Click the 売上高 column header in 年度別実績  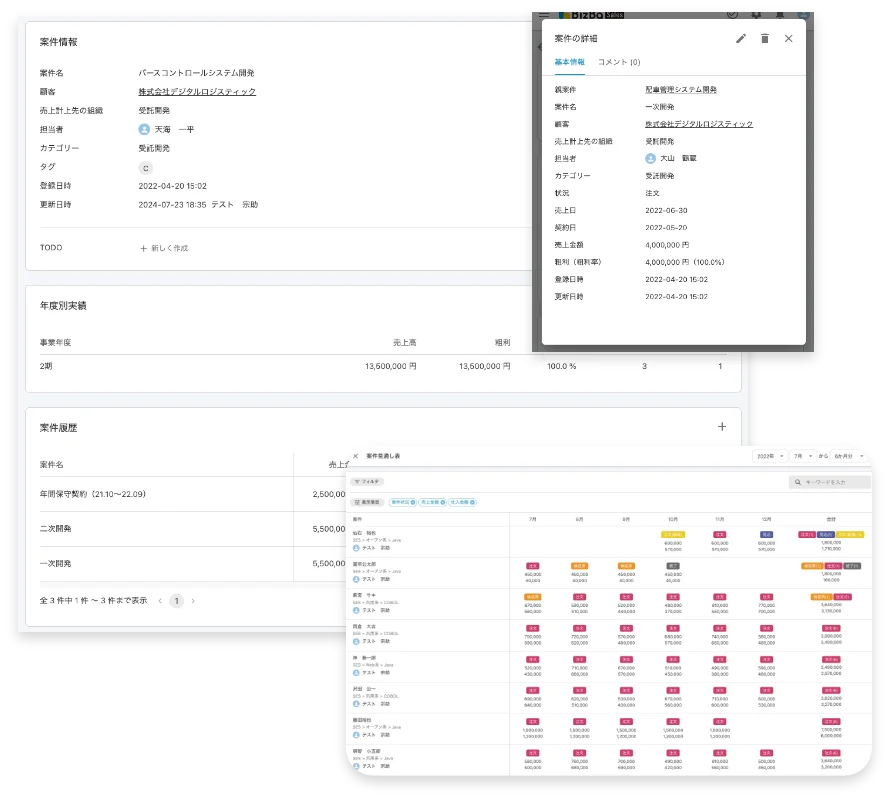(x=405, y=342)
